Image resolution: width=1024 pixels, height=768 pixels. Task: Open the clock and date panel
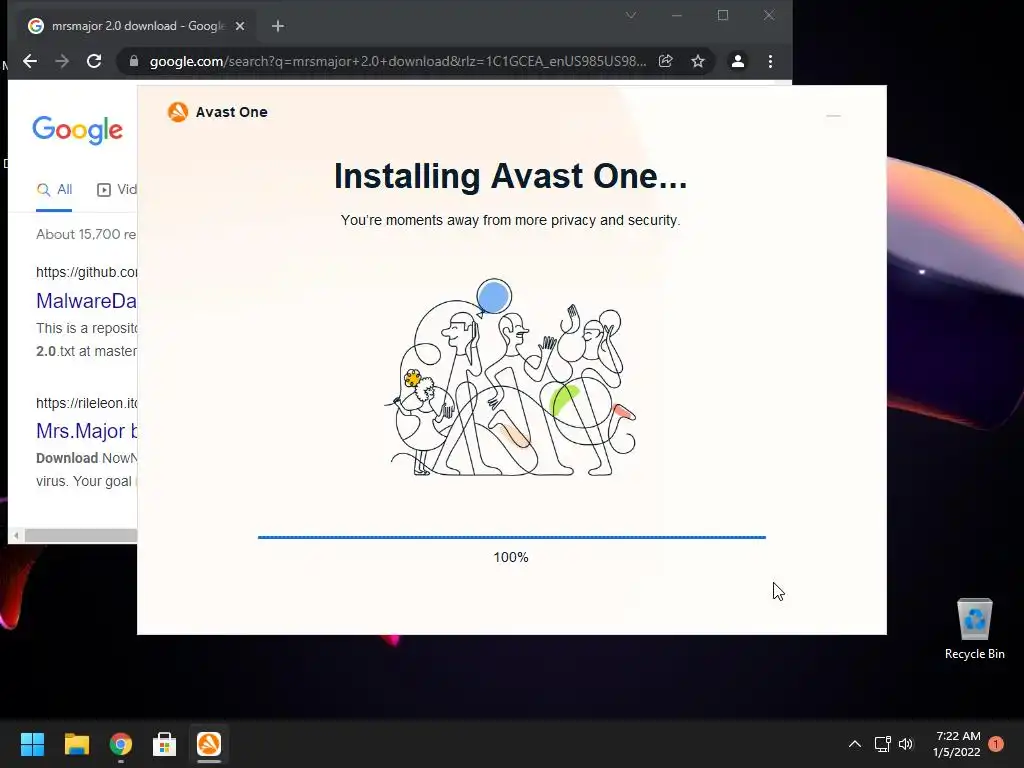[x=957, y=744]
